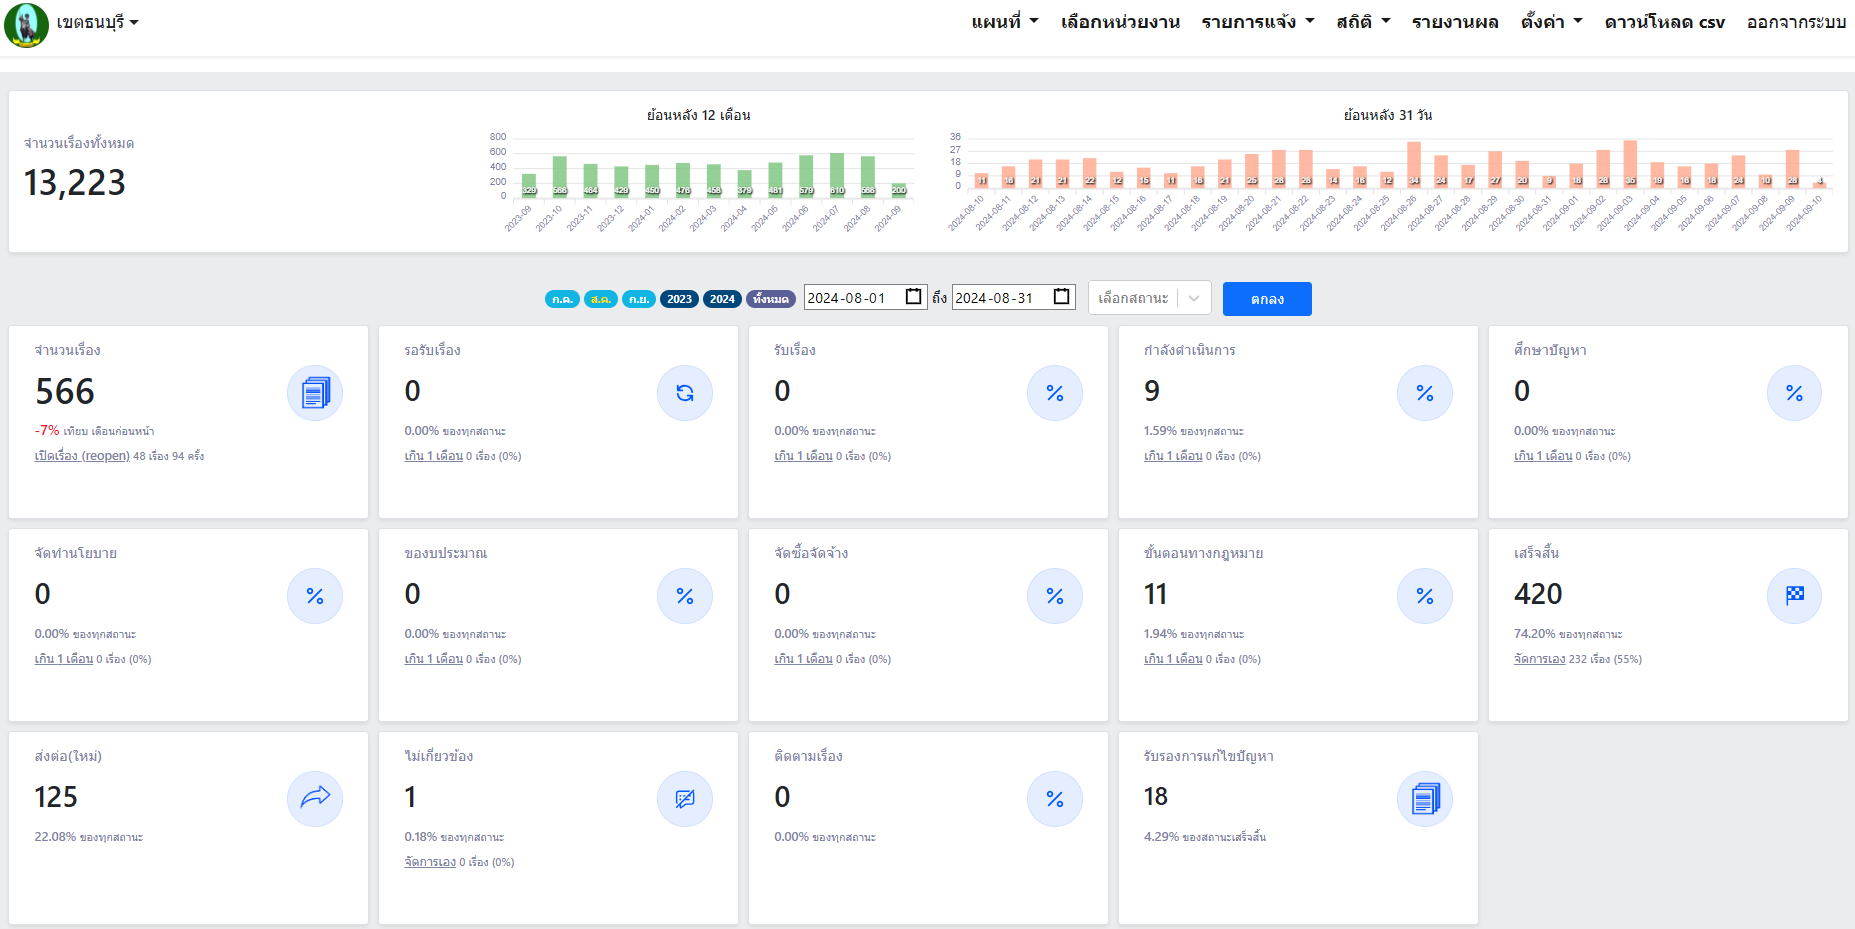Image resolution: width=1855 pixels, height=929 pixels.
Task: Expand the แผนที่ menu dropdown
Action: click(1005, 22)
